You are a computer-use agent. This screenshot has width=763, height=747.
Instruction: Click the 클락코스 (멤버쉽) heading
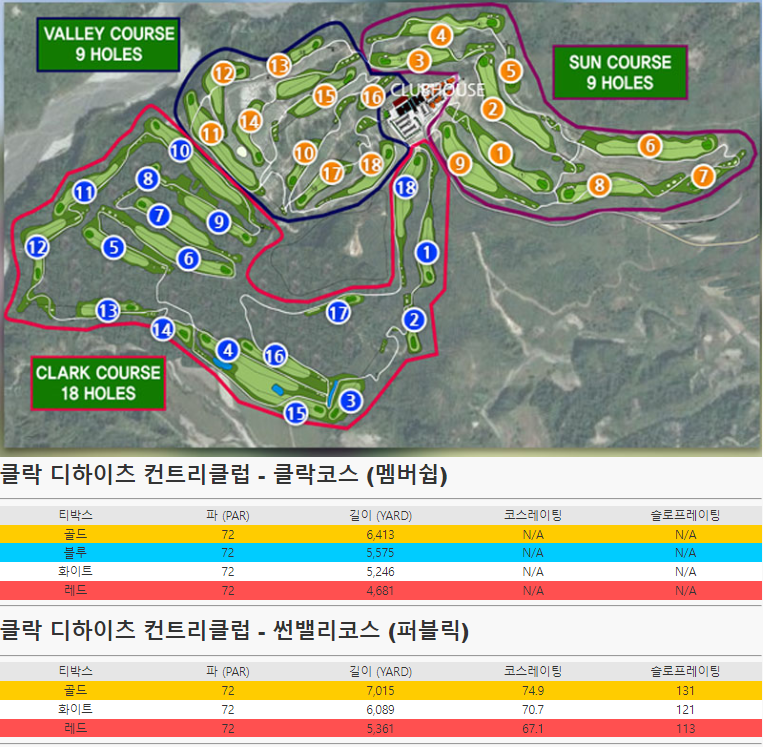(x=360, y=474)
